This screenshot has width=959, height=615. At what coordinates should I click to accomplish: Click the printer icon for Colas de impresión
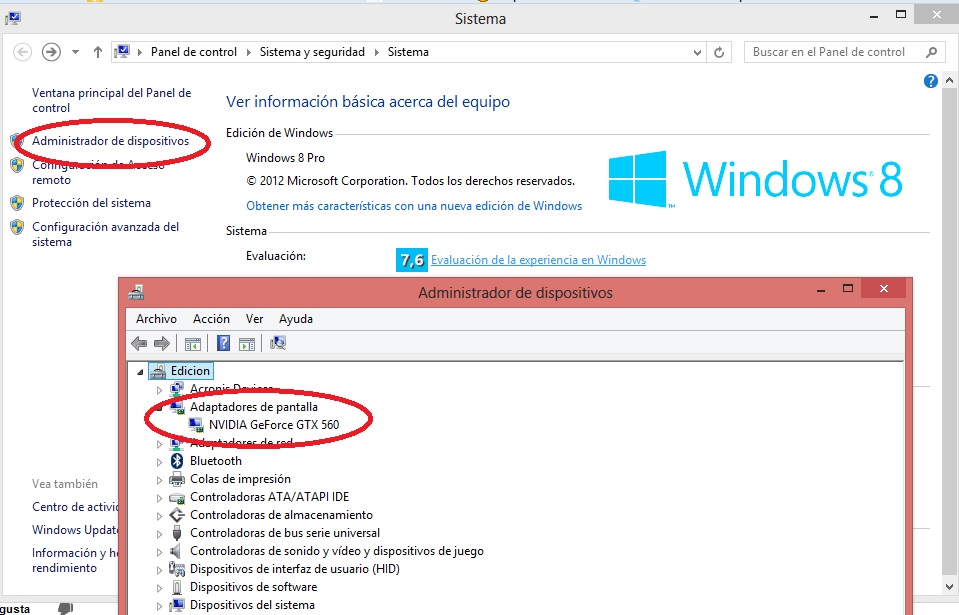click(x=177, y=479)
